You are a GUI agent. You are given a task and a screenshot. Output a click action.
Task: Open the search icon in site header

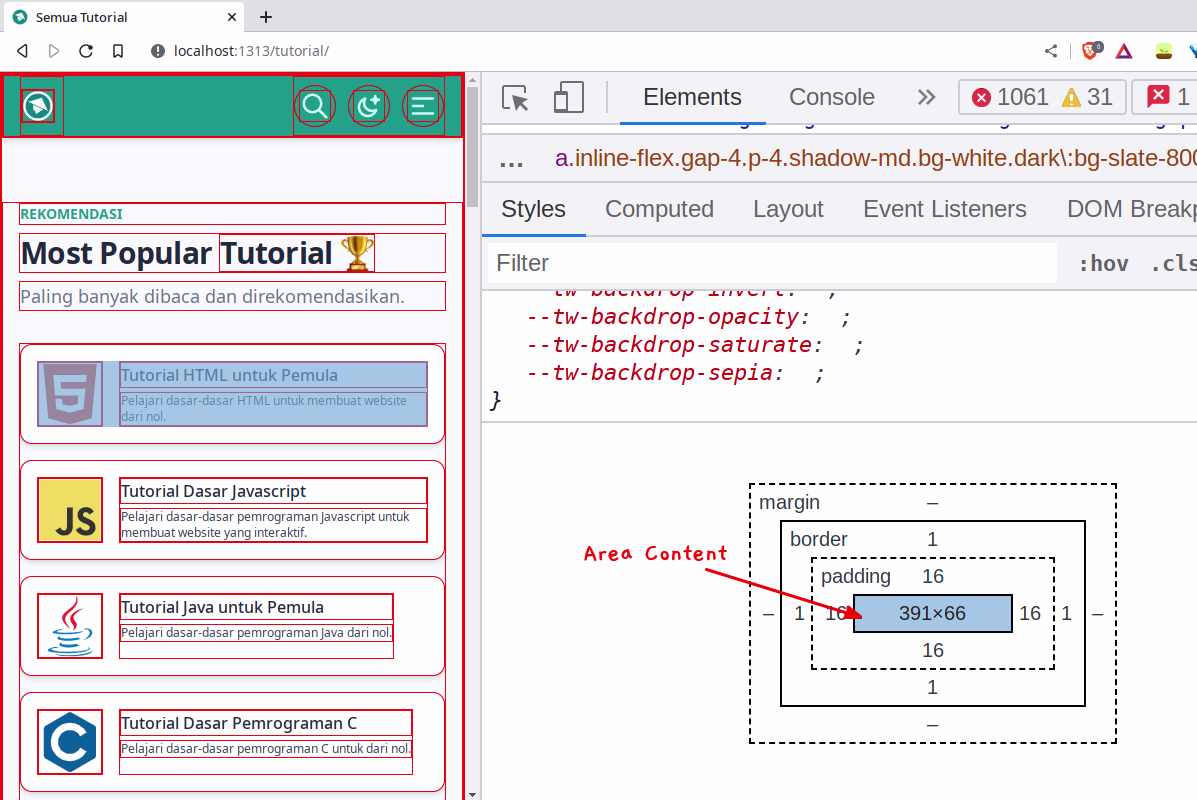point(315,105)
